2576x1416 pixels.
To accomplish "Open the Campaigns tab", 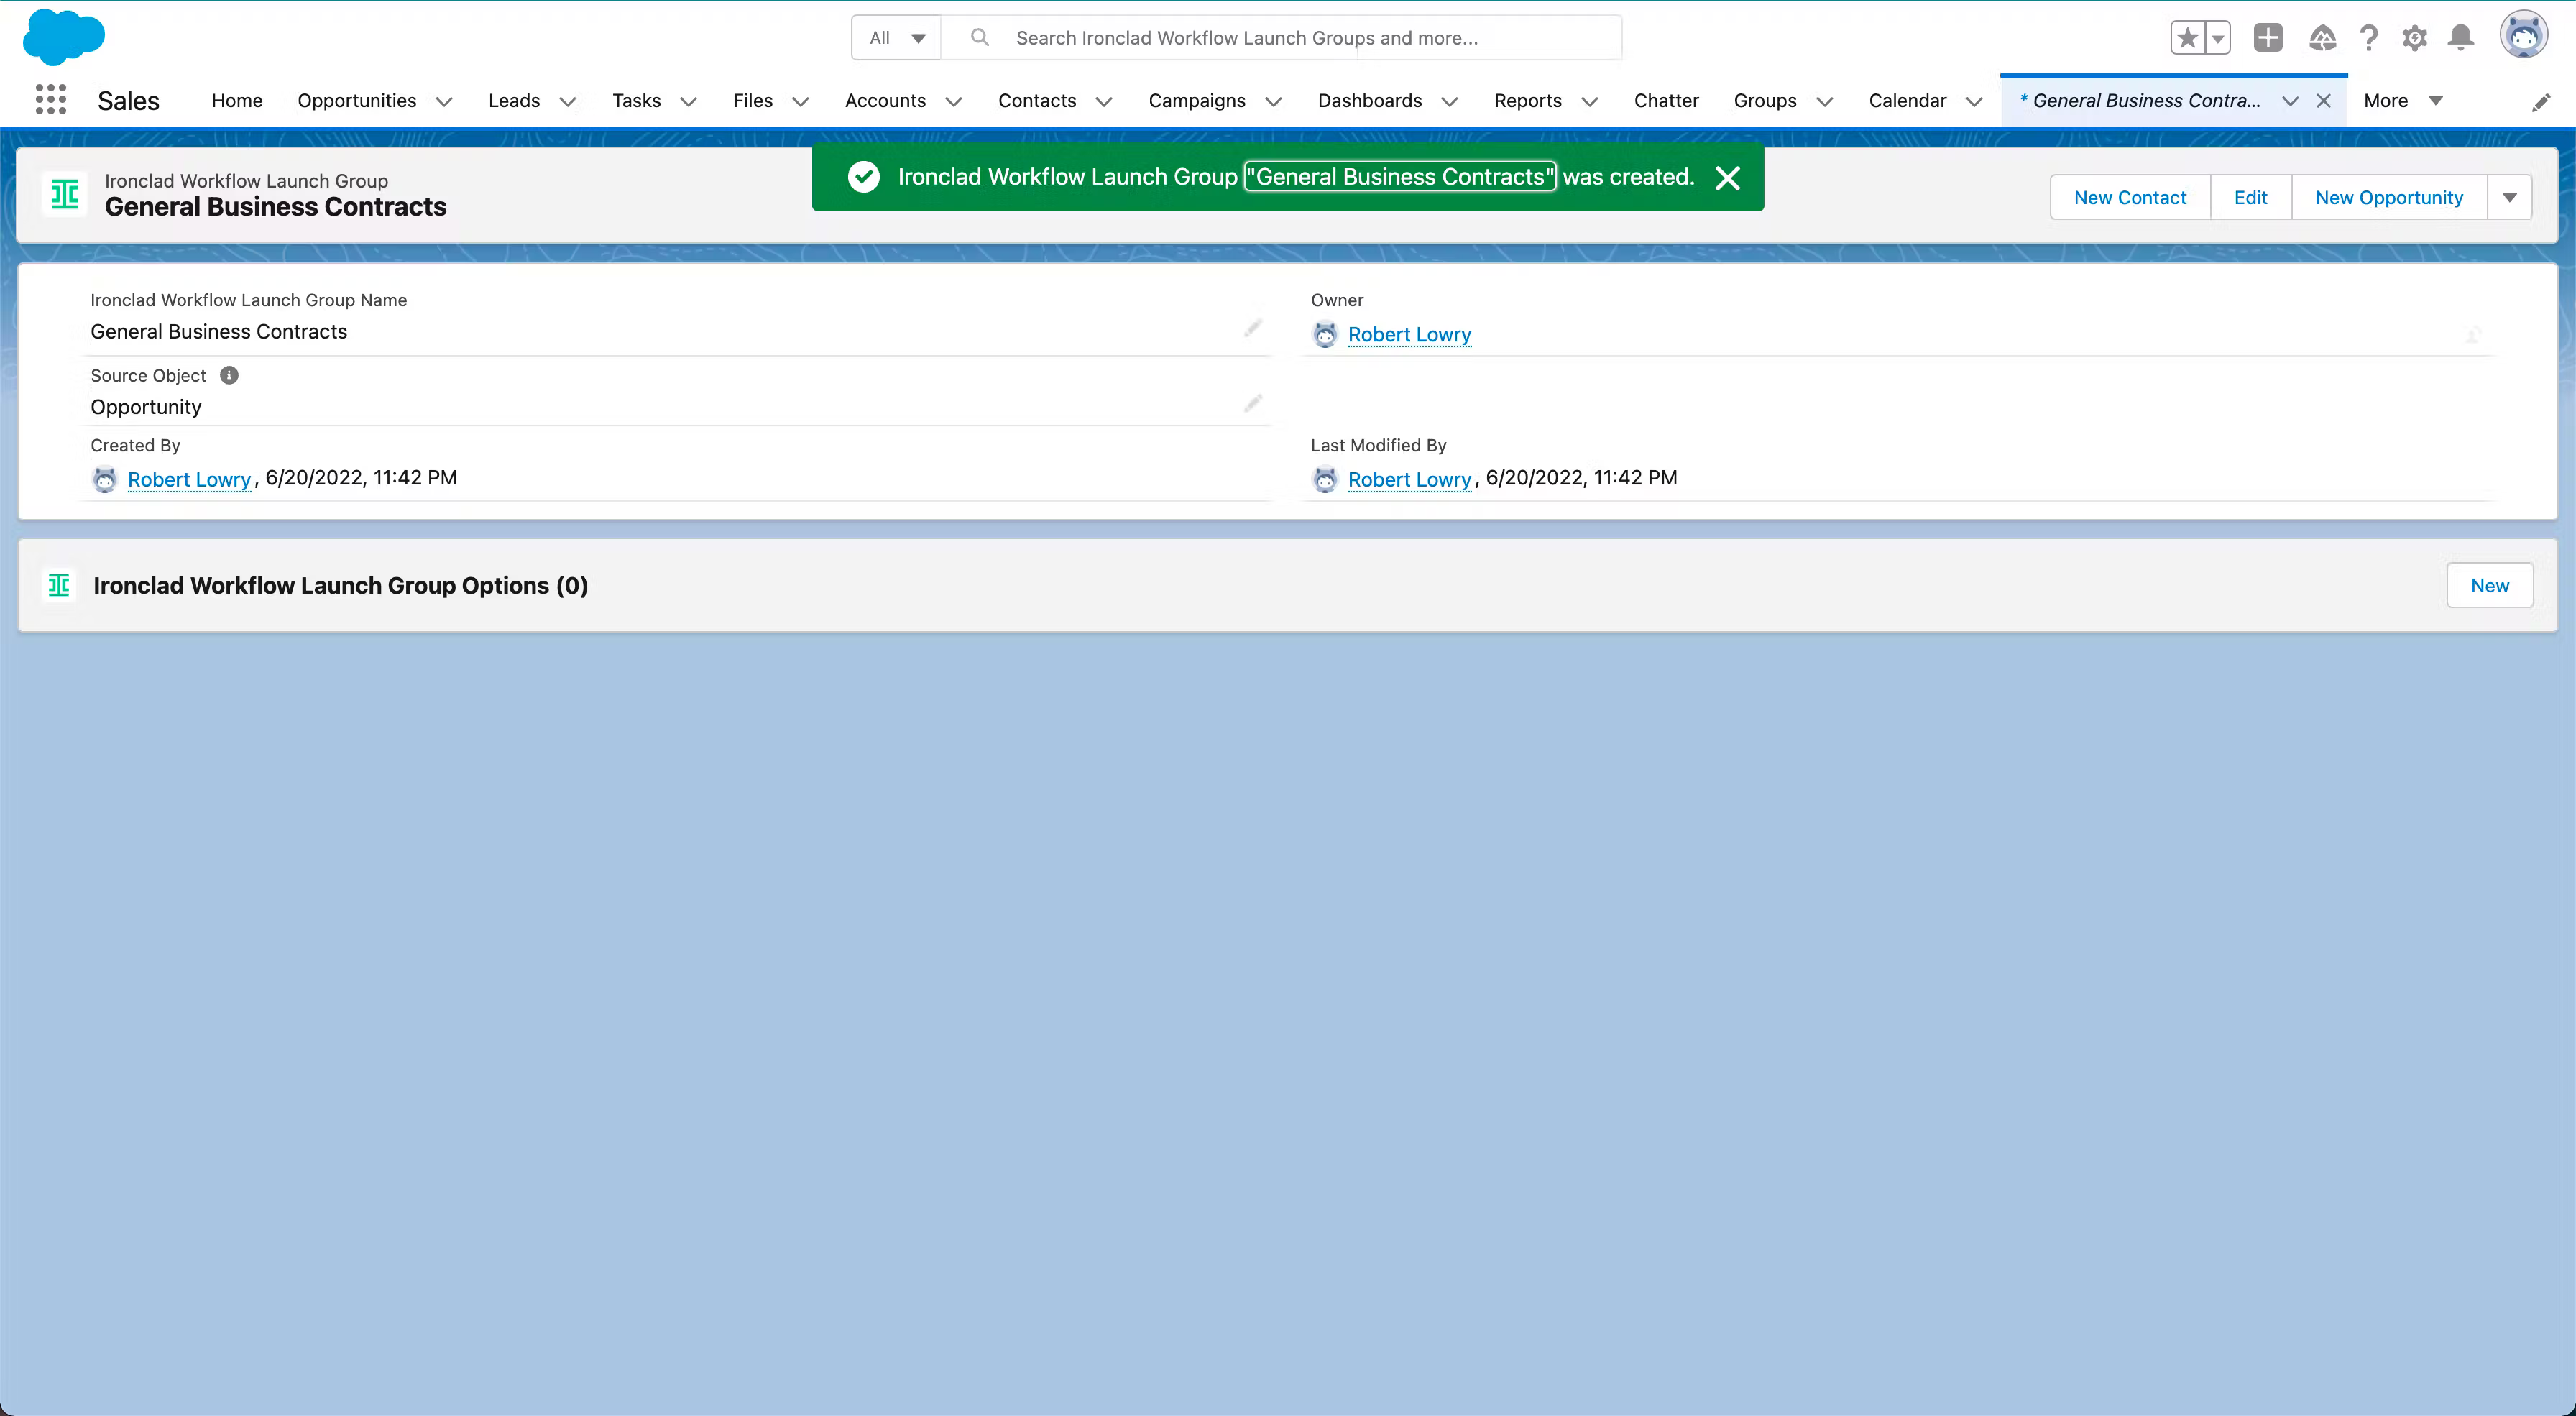I will pyautogui.click(x=1197, y=100).
